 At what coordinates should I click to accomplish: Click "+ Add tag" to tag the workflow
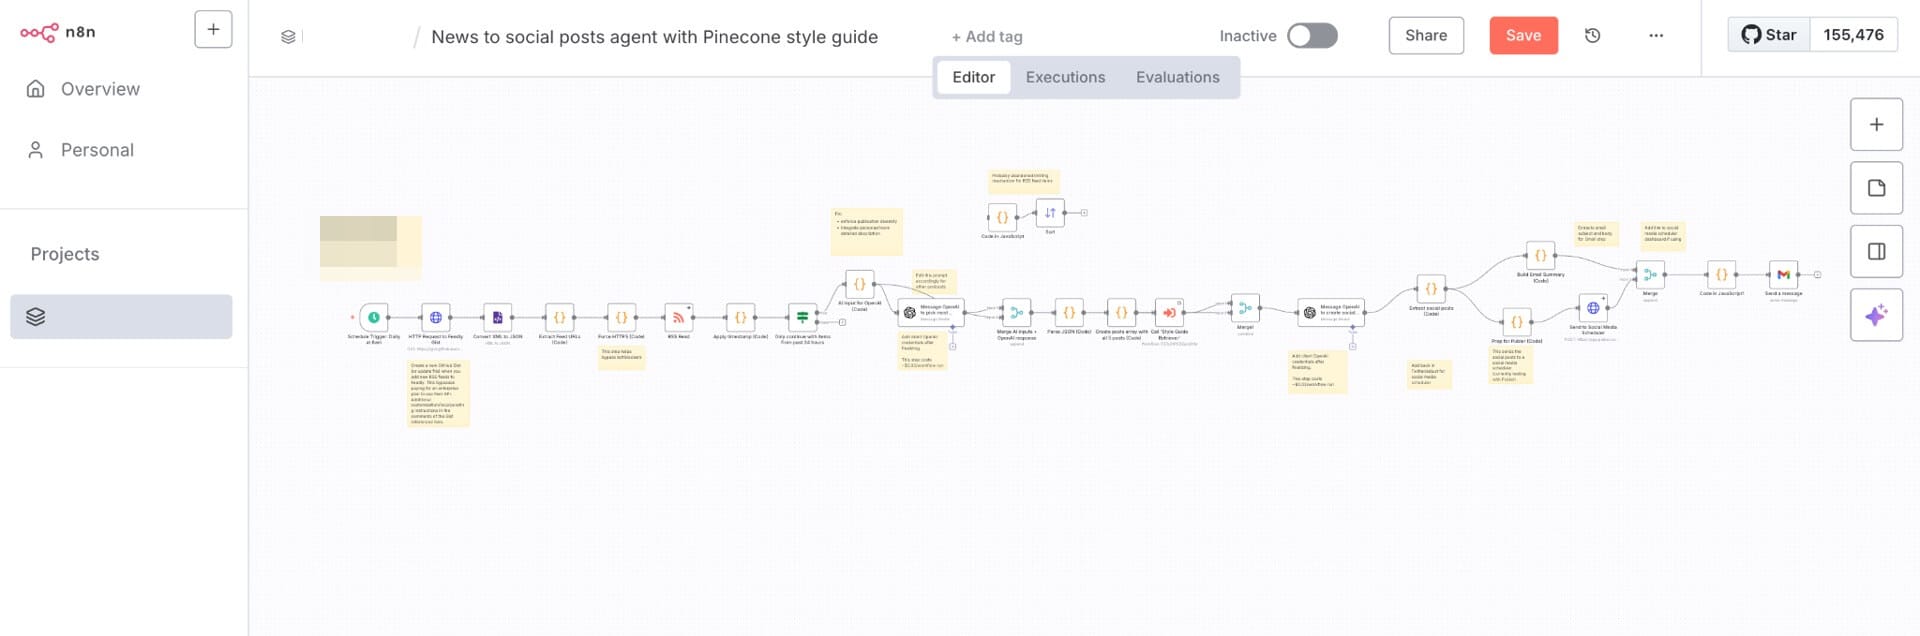click(x=986, y=36)
